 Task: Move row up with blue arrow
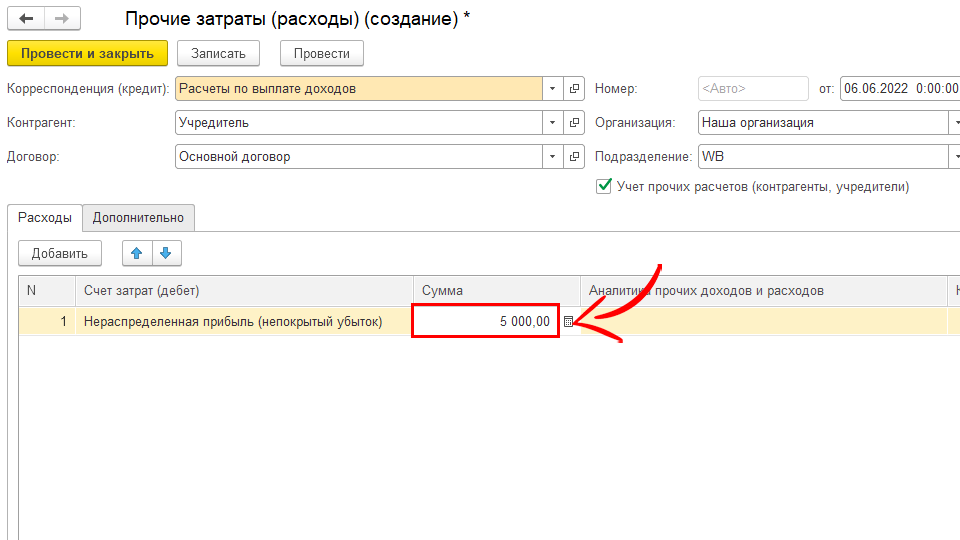click(137, 253)
